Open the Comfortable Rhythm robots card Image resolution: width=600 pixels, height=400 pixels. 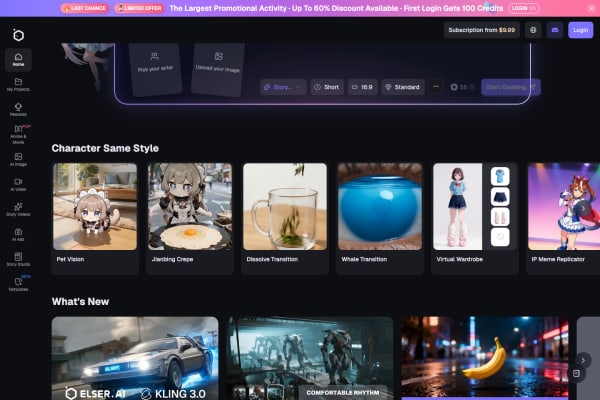pyautogui.click(x=310, y=358)
